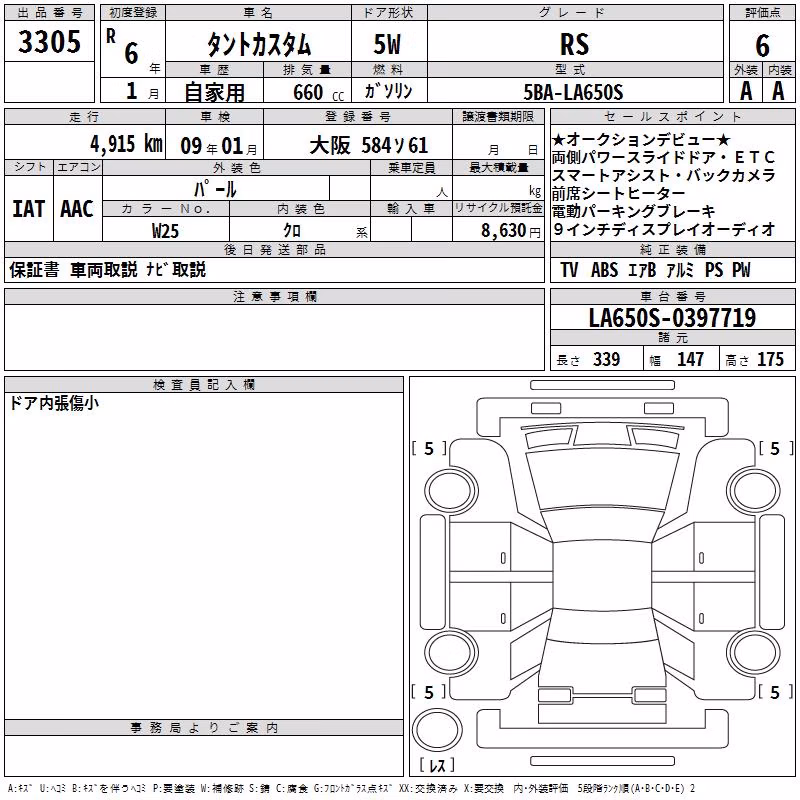Click length value 339
Screen dimensions: 800x800
(x=606, y=359)
